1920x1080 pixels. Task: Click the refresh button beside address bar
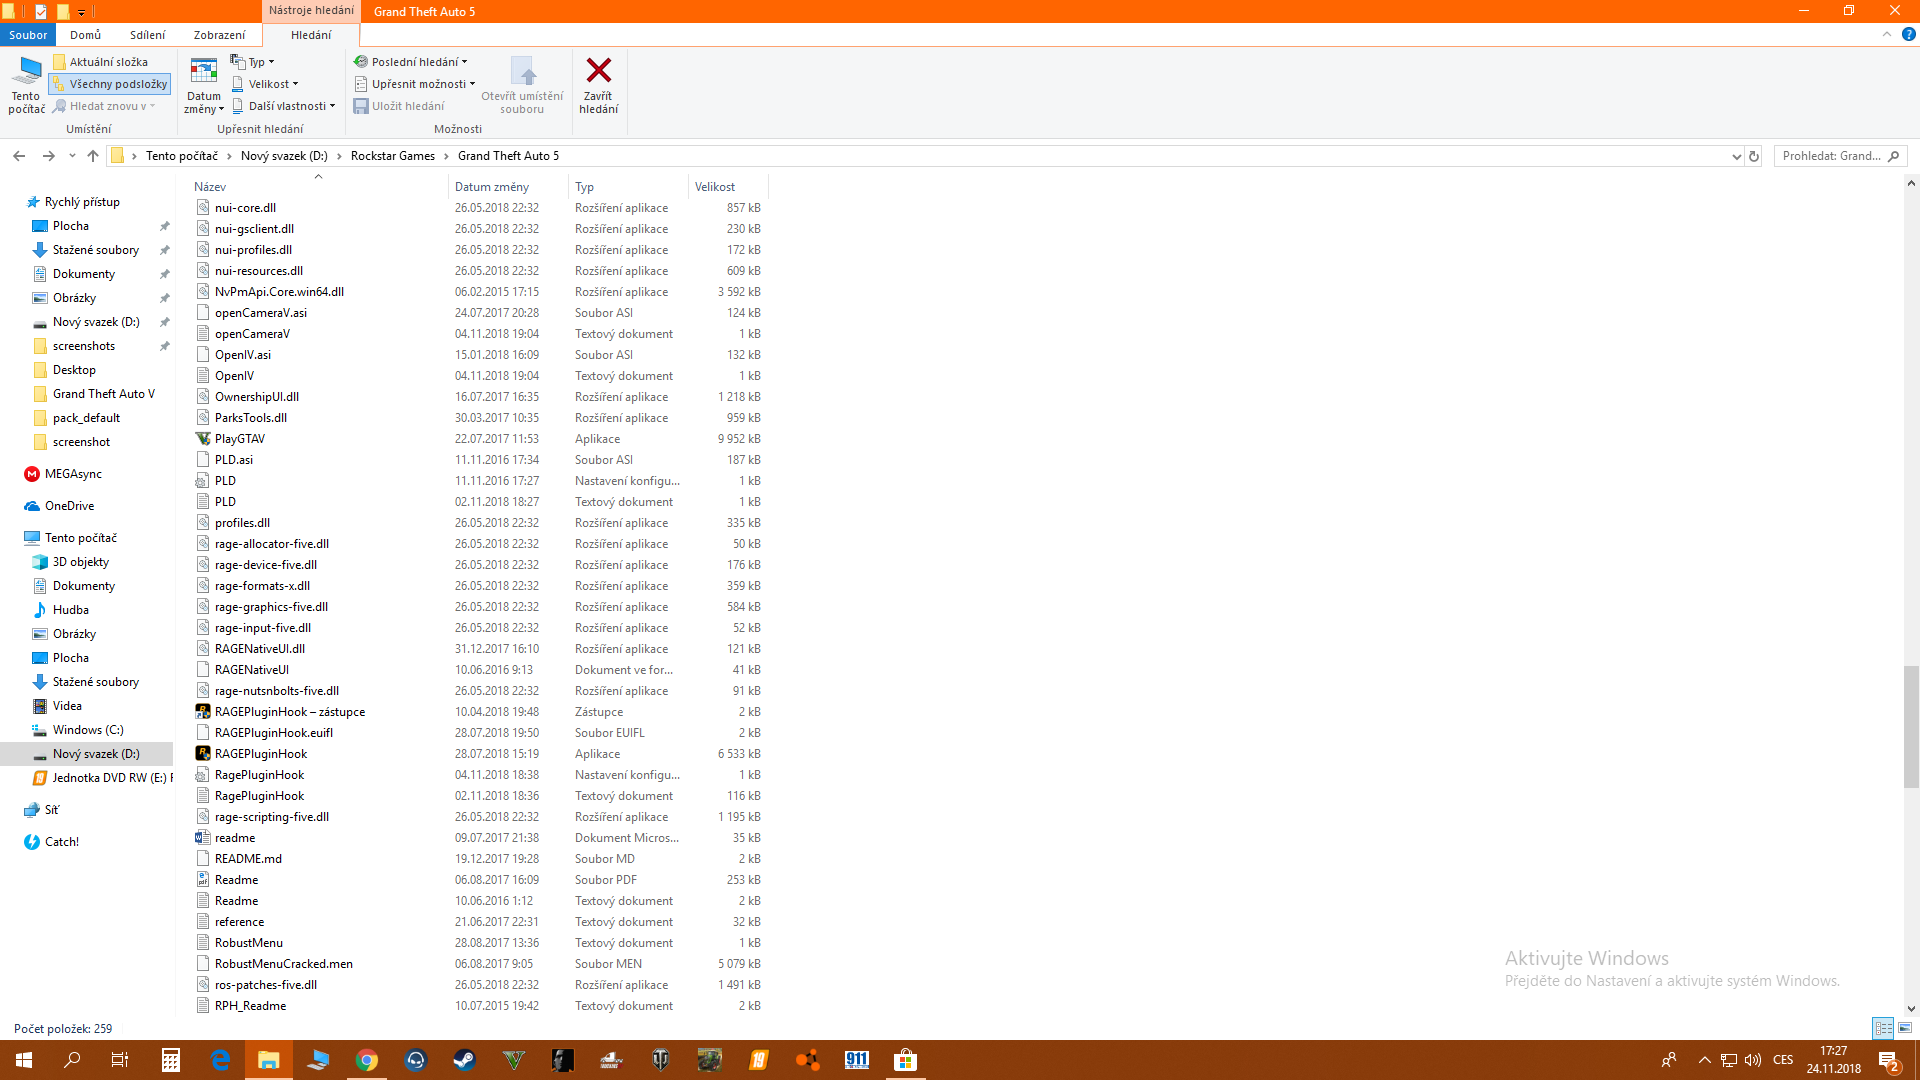(x=1753, y=156)
